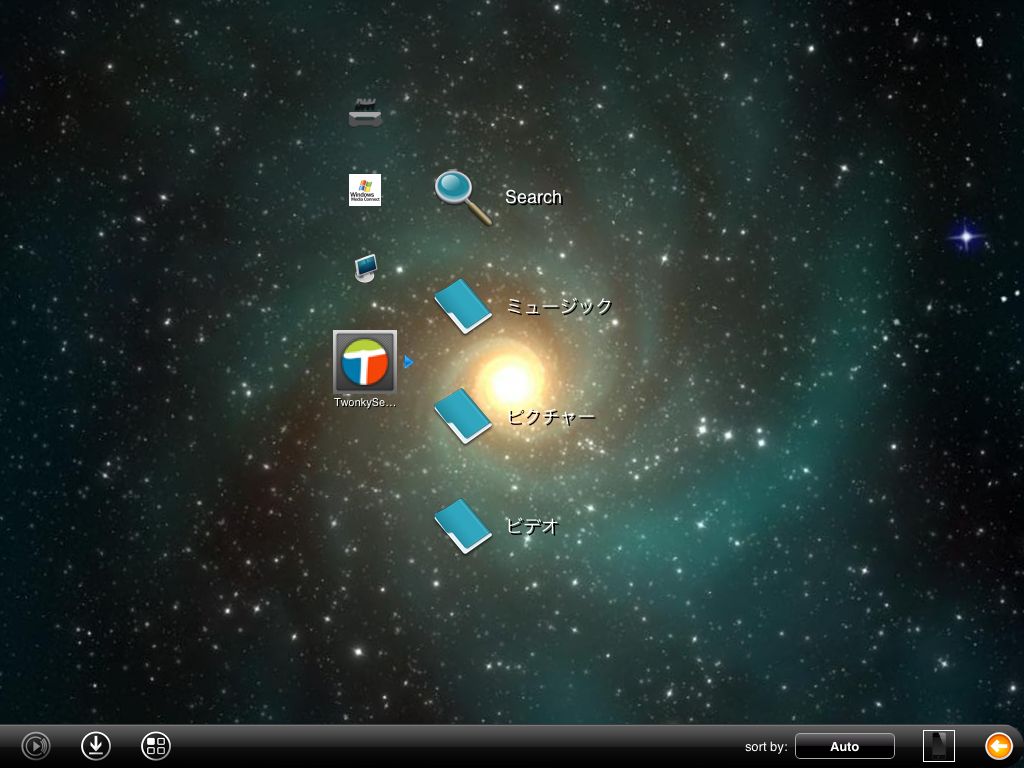Open the sort by Auto dropdown
The width and height of the screenshot is (1024, 768).
[x=844, y=746]
